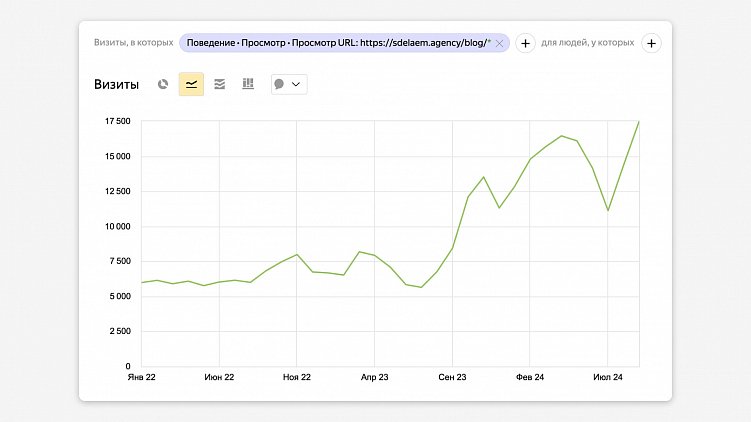Click the 17 500 y-axis value
751x422 pixels.
(x=117, y=121)
